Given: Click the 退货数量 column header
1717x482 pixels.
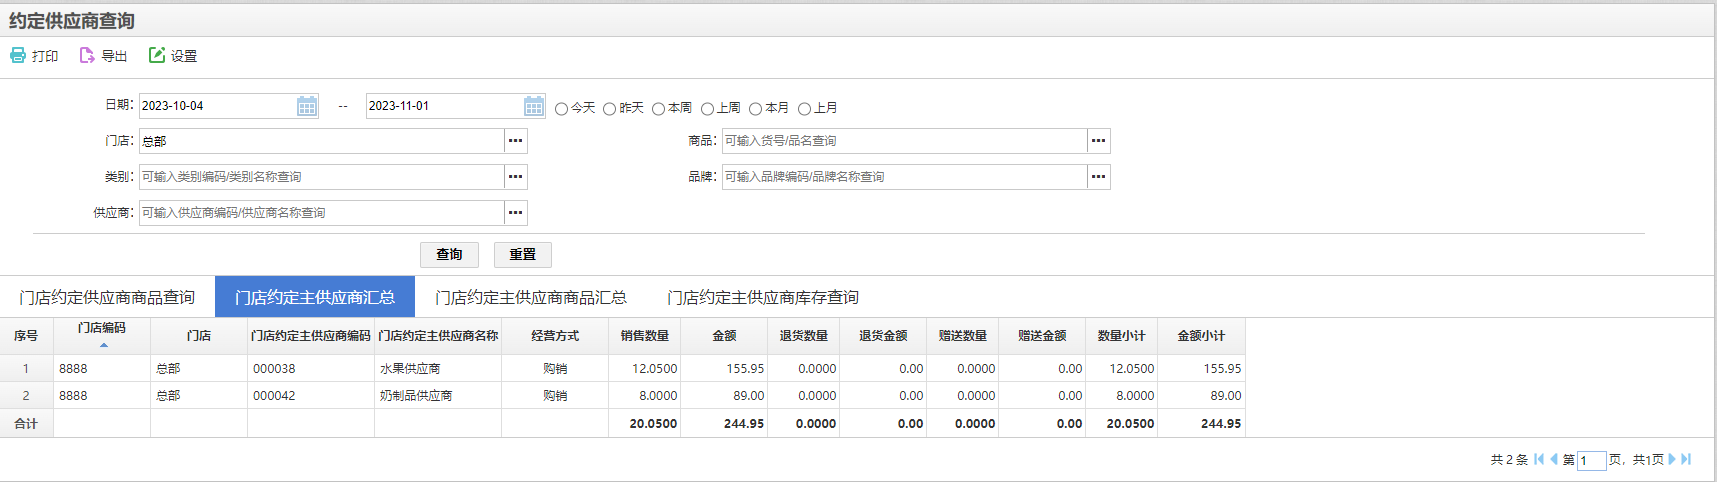Looking at the screenshot, I should click(x=804, y=336).
